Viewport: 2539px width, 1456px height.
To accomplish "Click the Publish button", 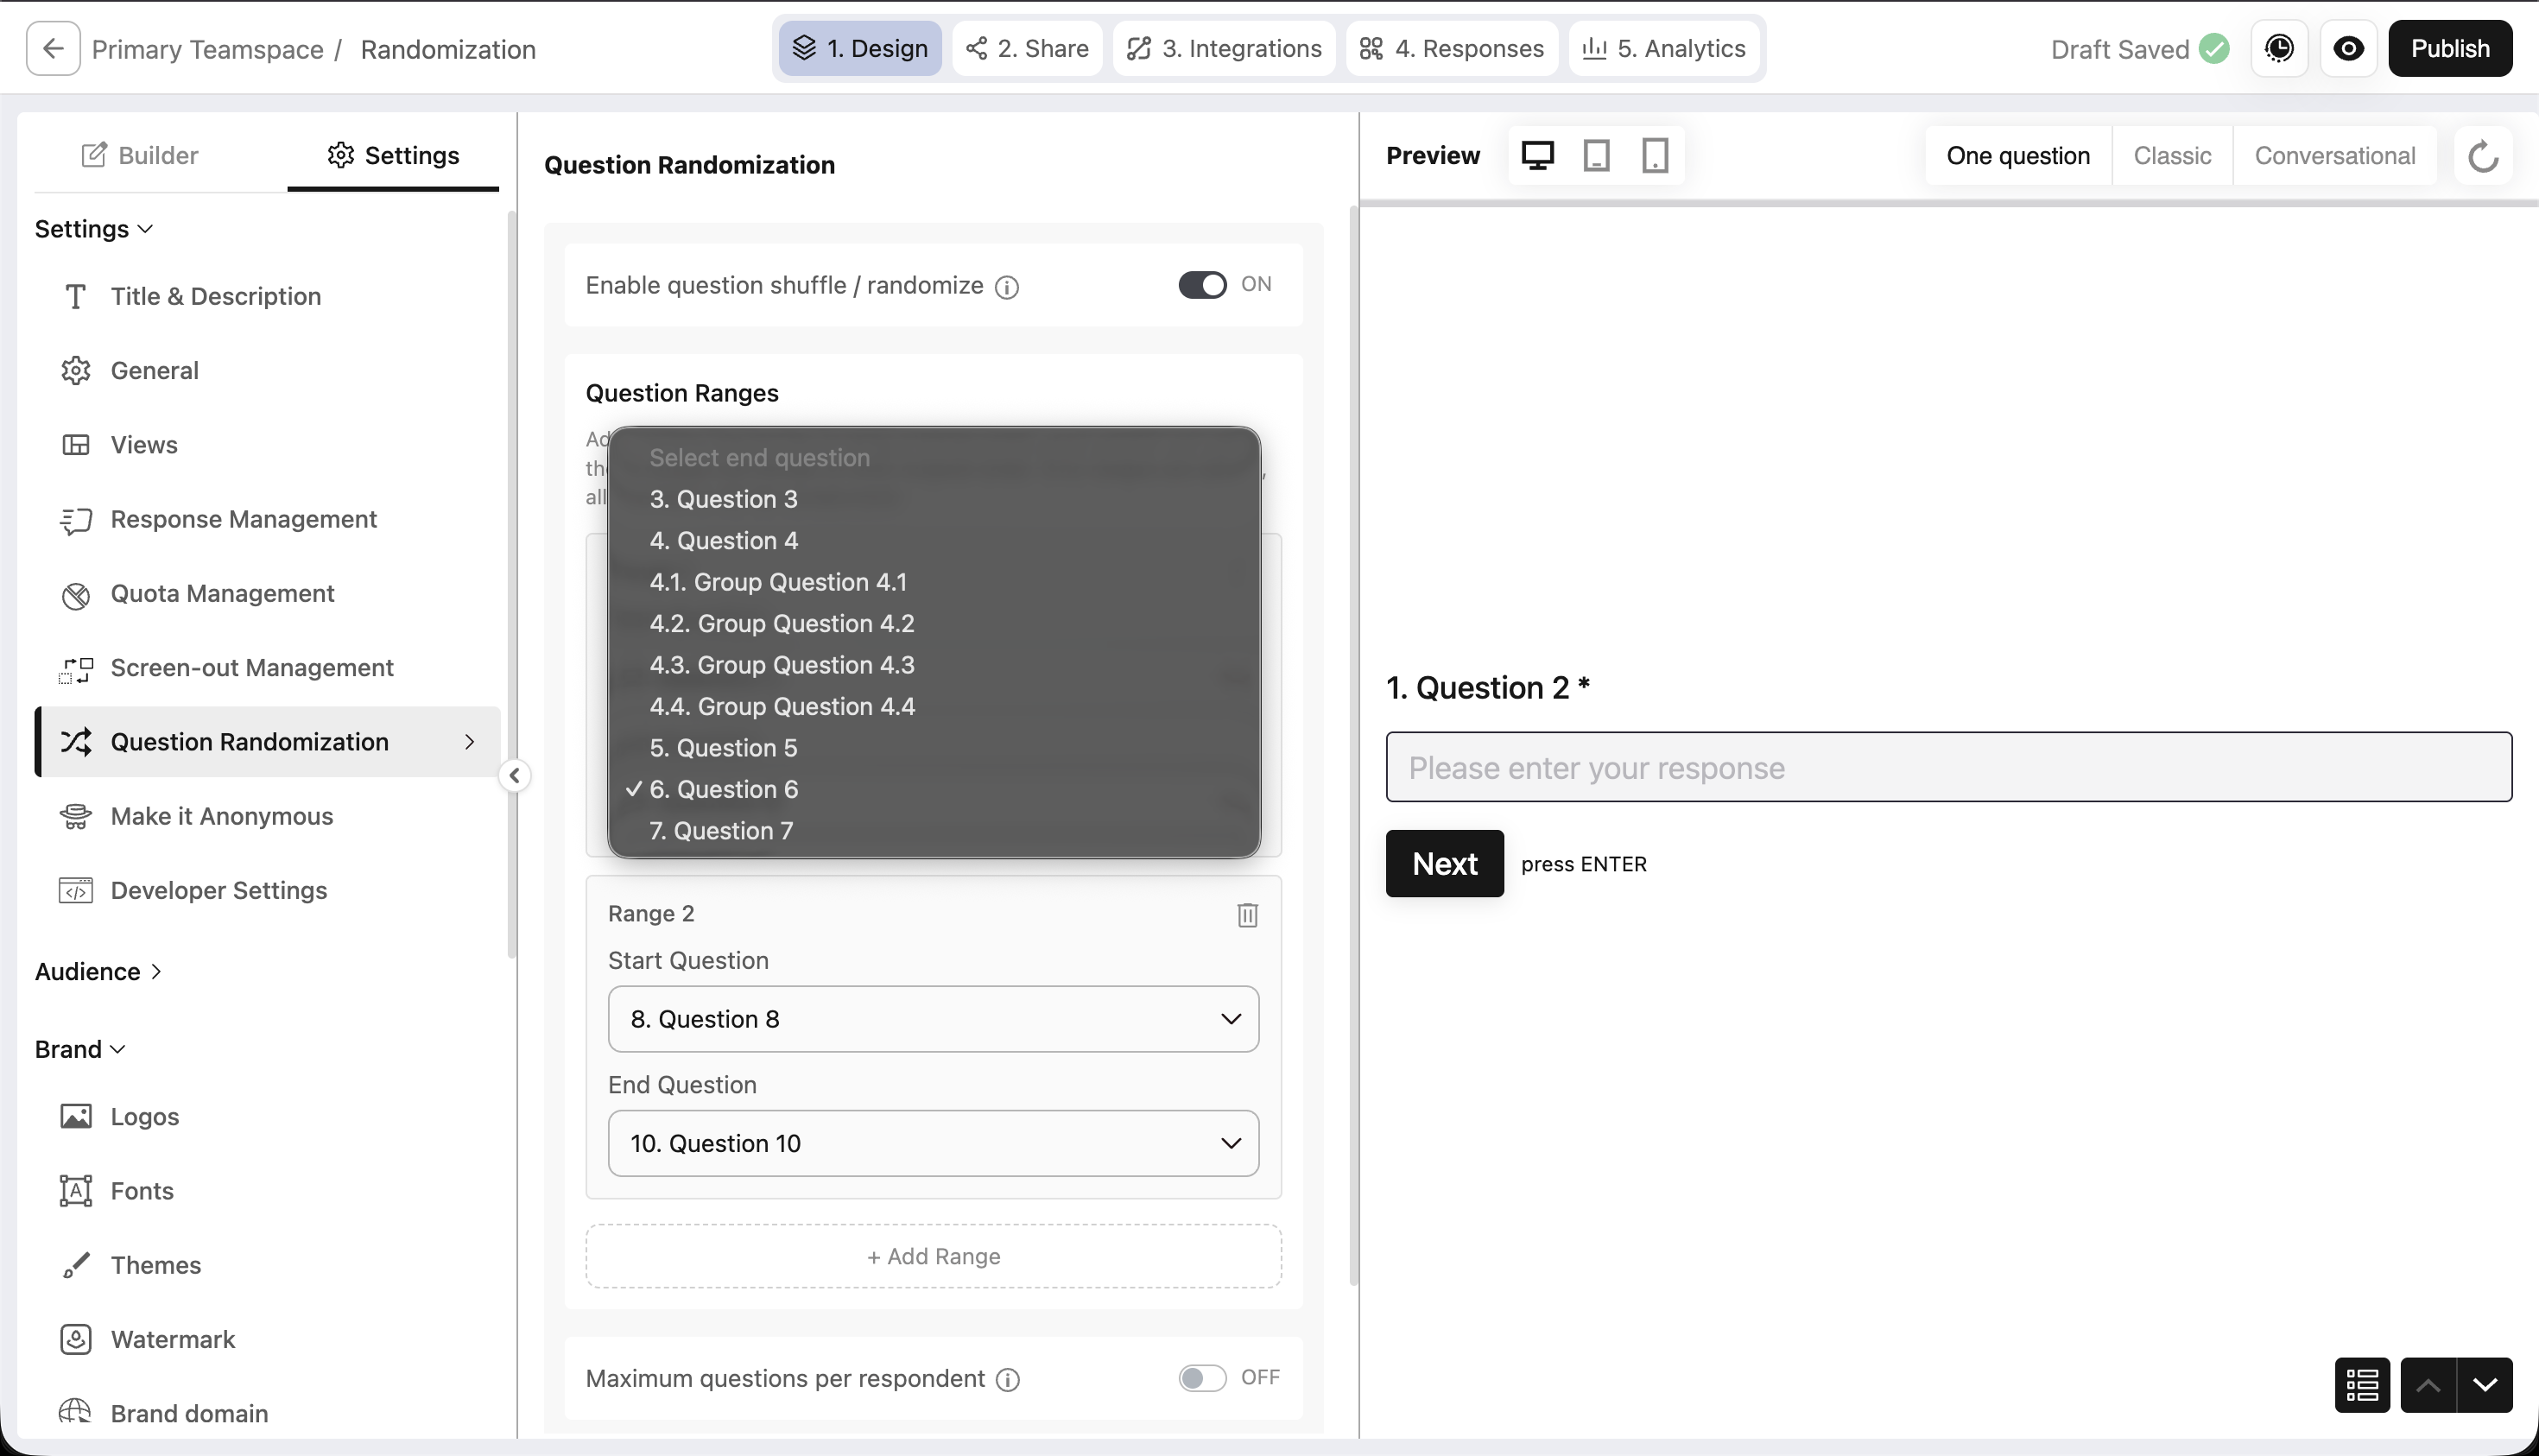I will [x=2450, y=49].
